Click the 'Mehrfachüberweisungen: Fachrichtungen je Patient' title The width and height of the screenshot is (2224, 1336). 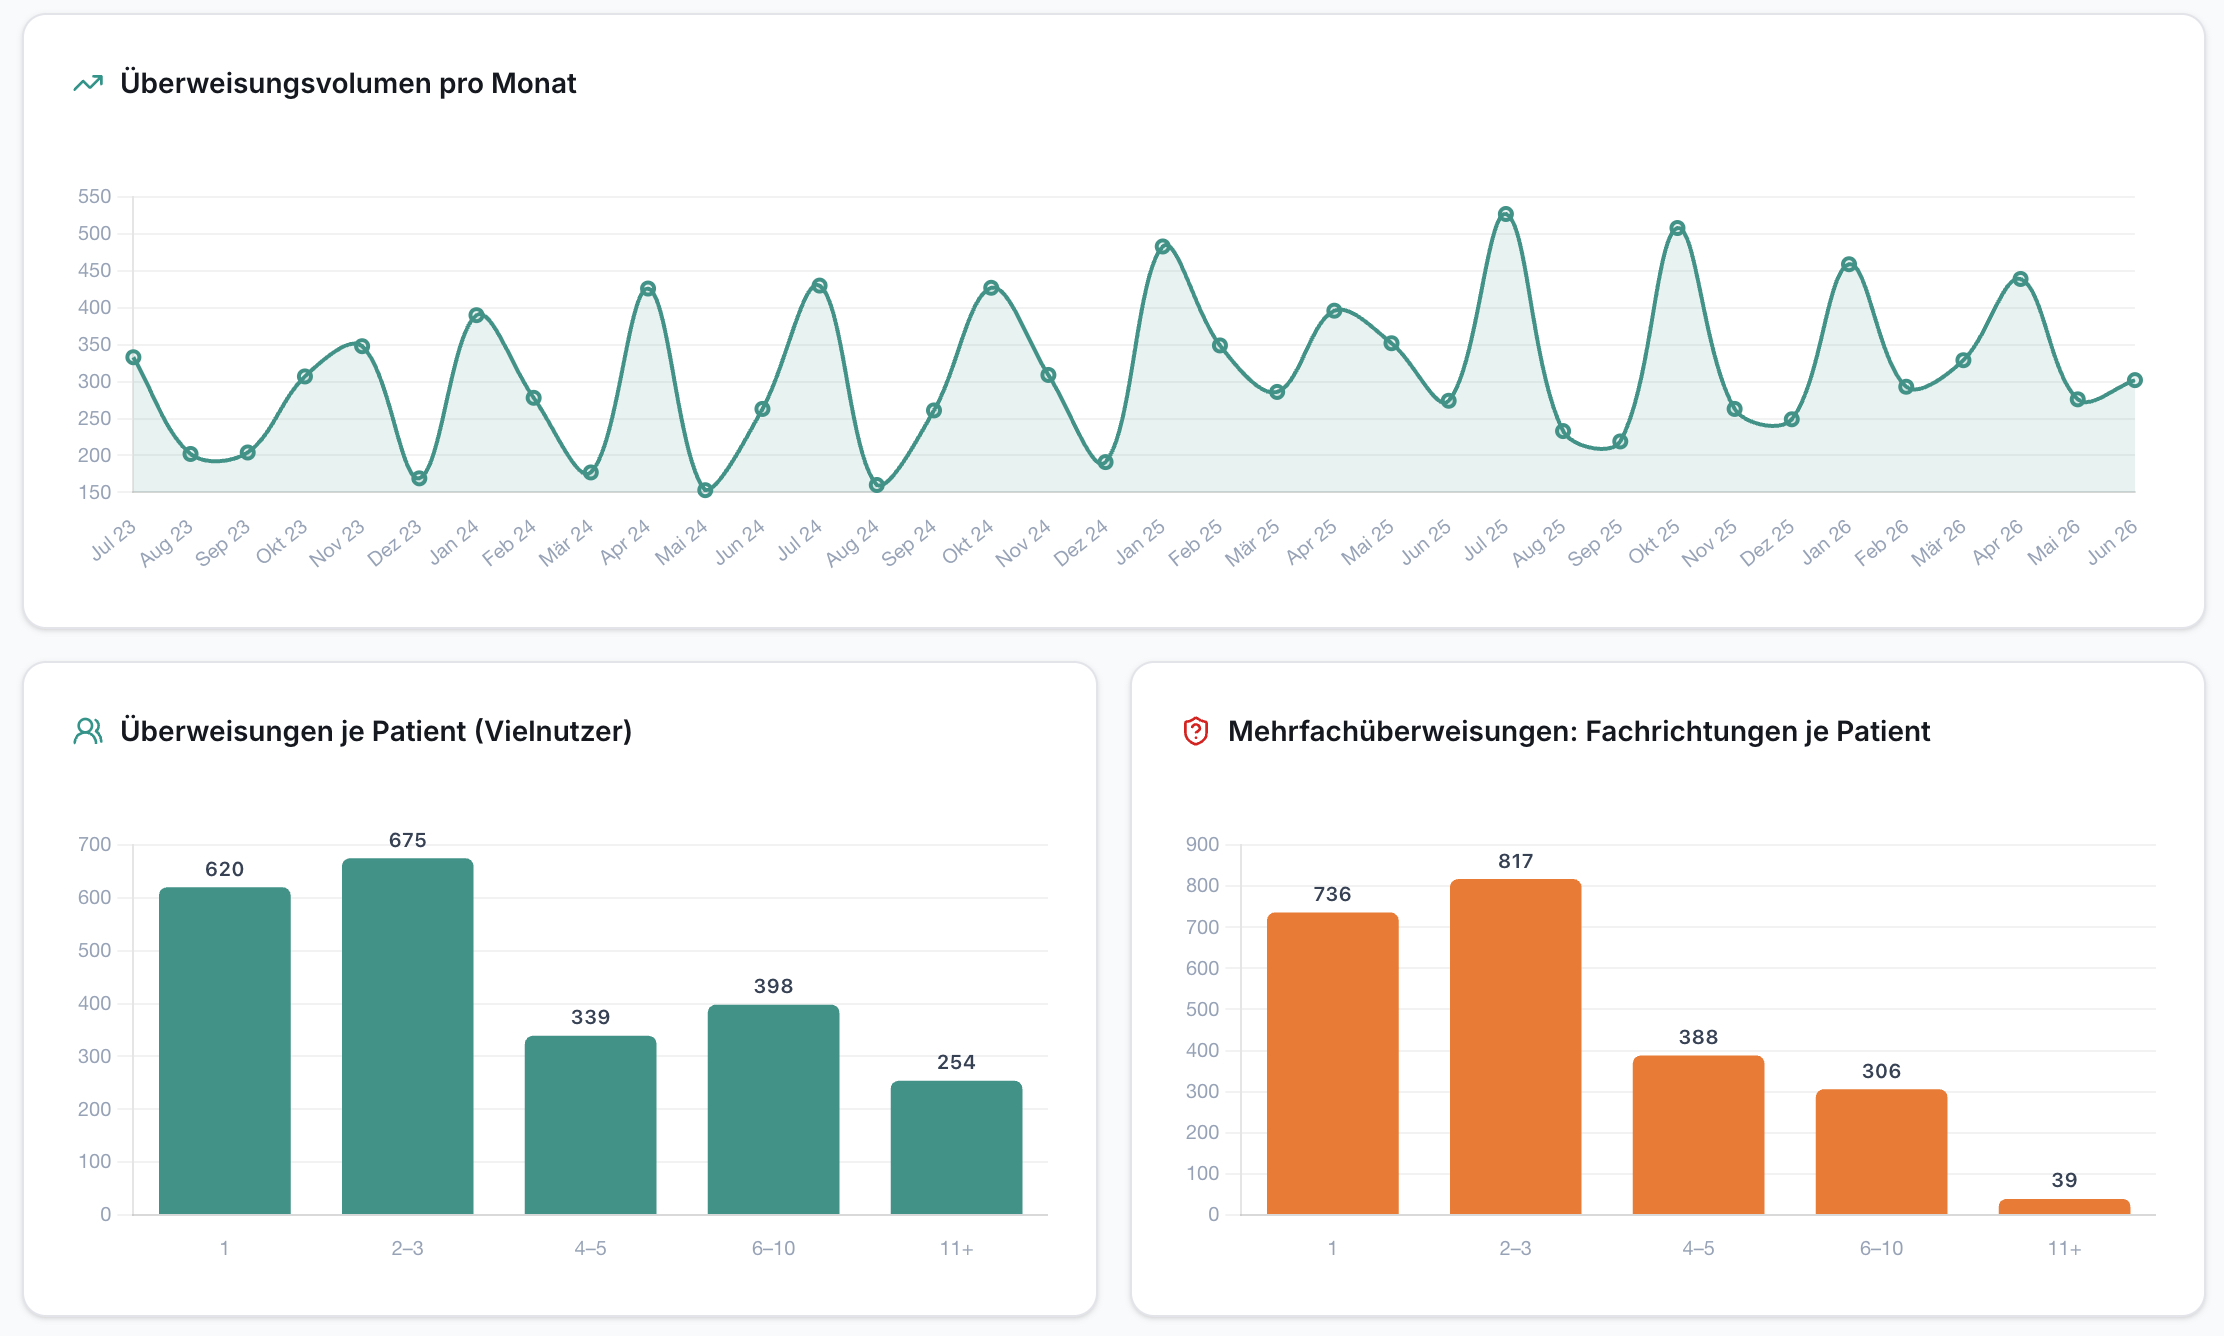(x=1579, y=731)
